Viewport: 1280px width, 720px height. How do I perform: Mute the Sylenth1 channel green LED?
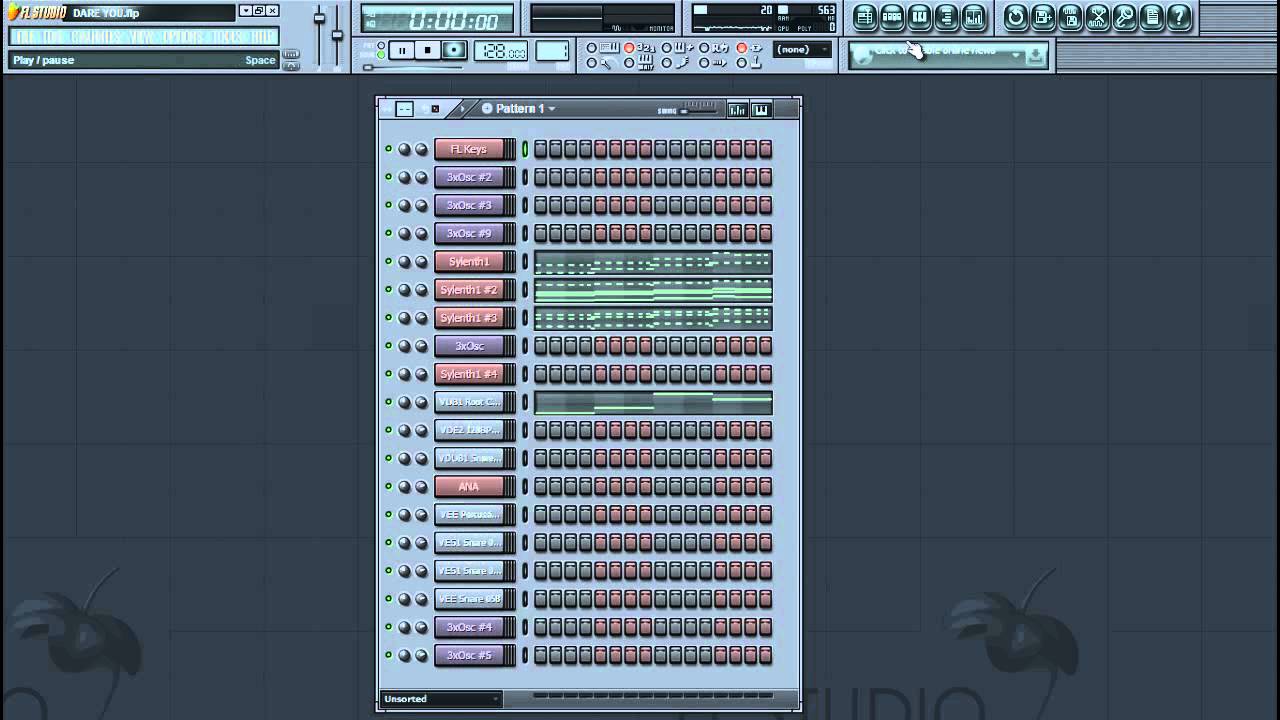pyautogui.click(x=388, y=261)
